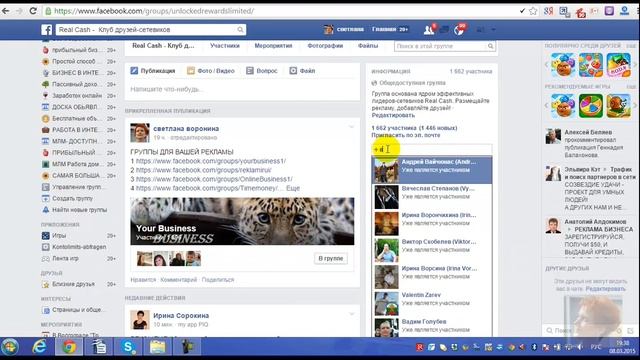Image resolution: width=640 pixels, height=360 pixels.
Task: Click the add members input field
Action: pyautogui.click(x=432, y=149)
